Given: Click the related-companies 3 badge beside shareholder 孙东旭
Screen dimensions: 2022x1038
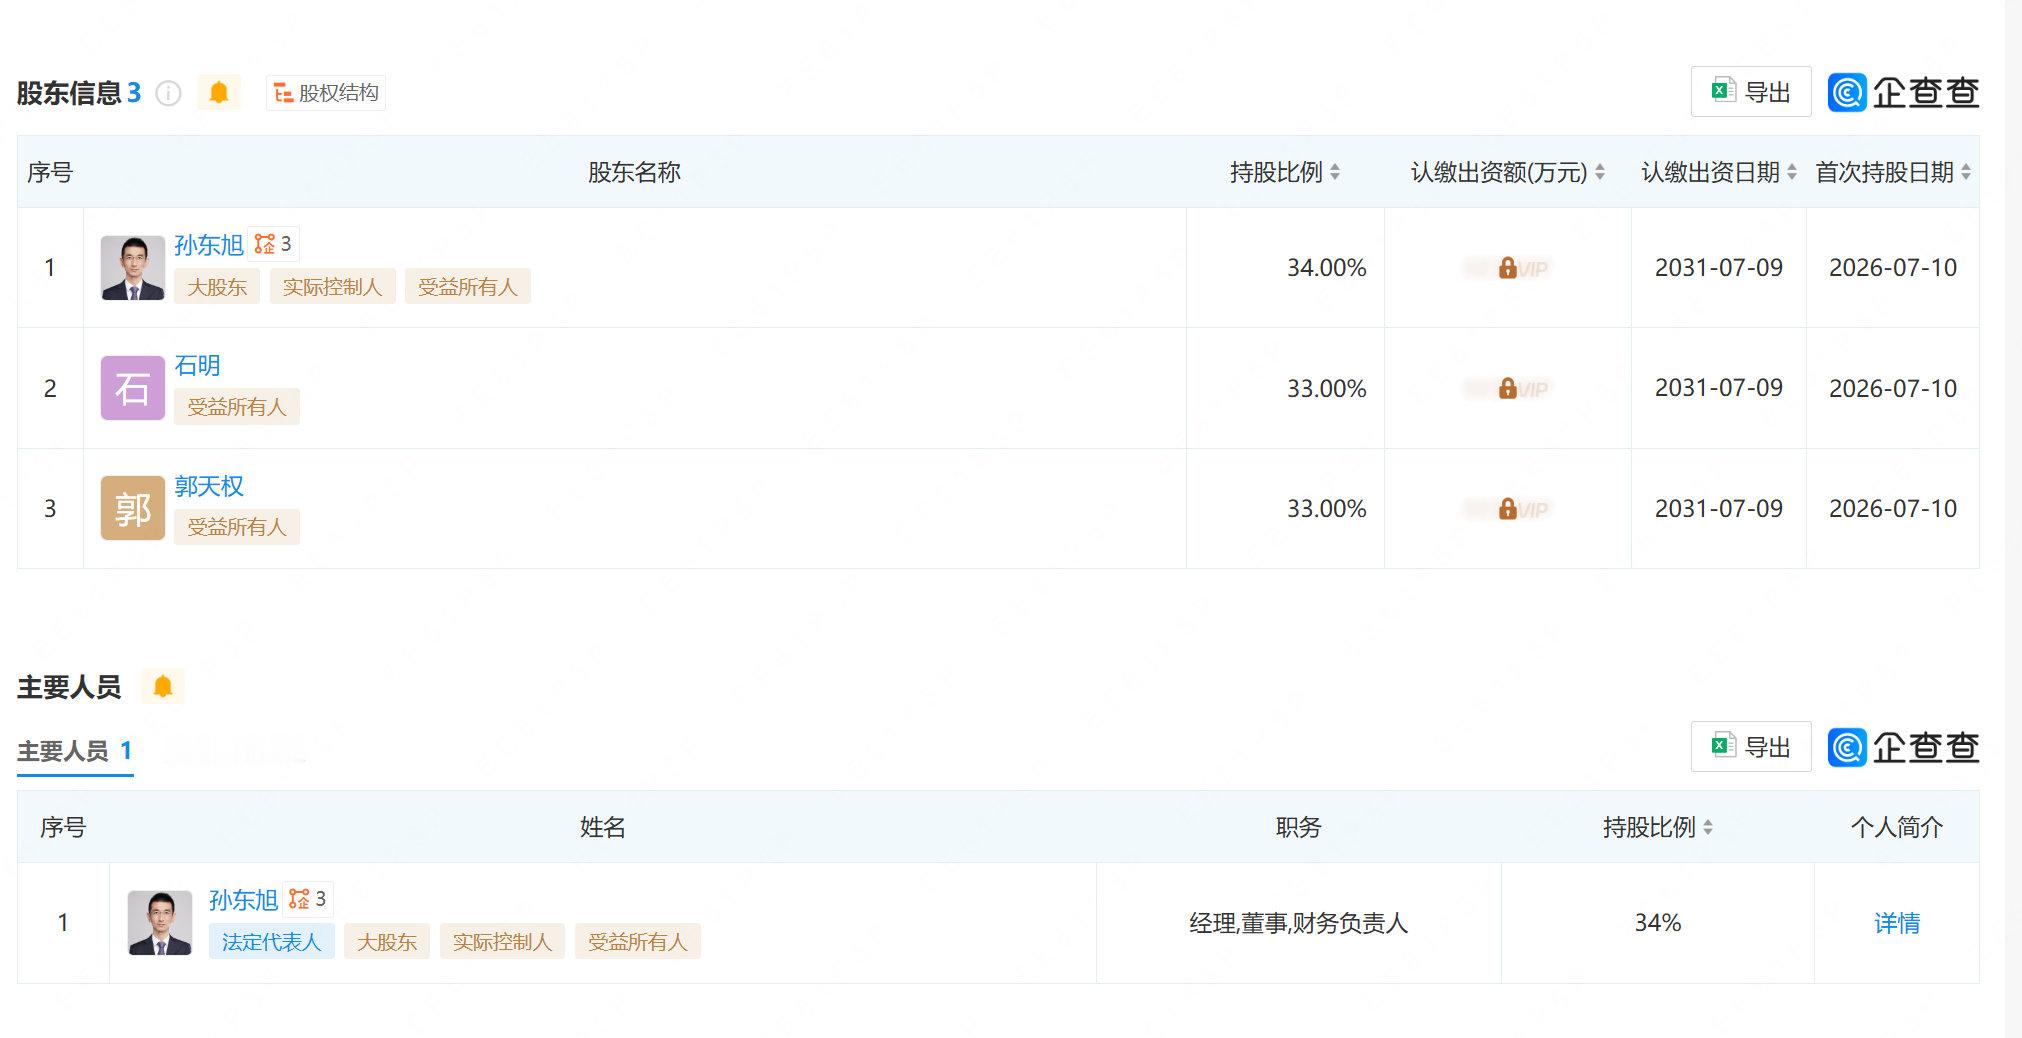Looking at the screenshot, I should click(x=273, y=244).
